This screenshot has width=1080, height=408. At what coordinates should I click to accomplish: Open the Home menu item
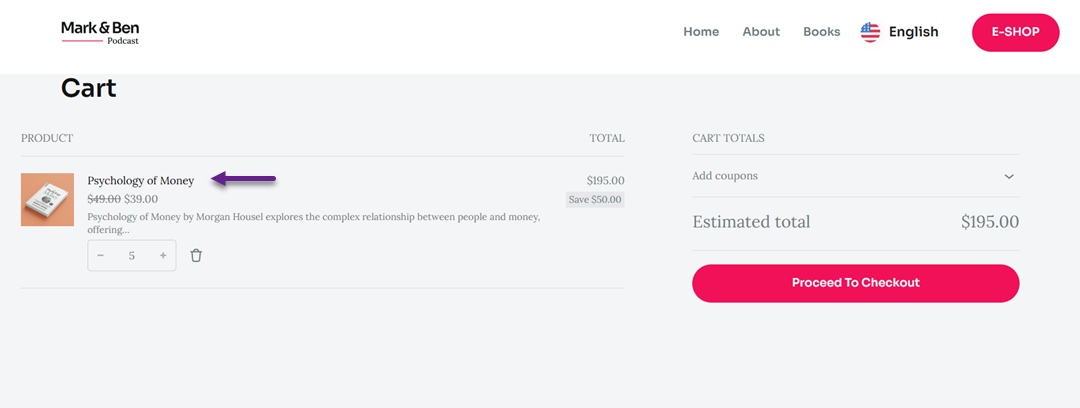[x=701, y=32]
